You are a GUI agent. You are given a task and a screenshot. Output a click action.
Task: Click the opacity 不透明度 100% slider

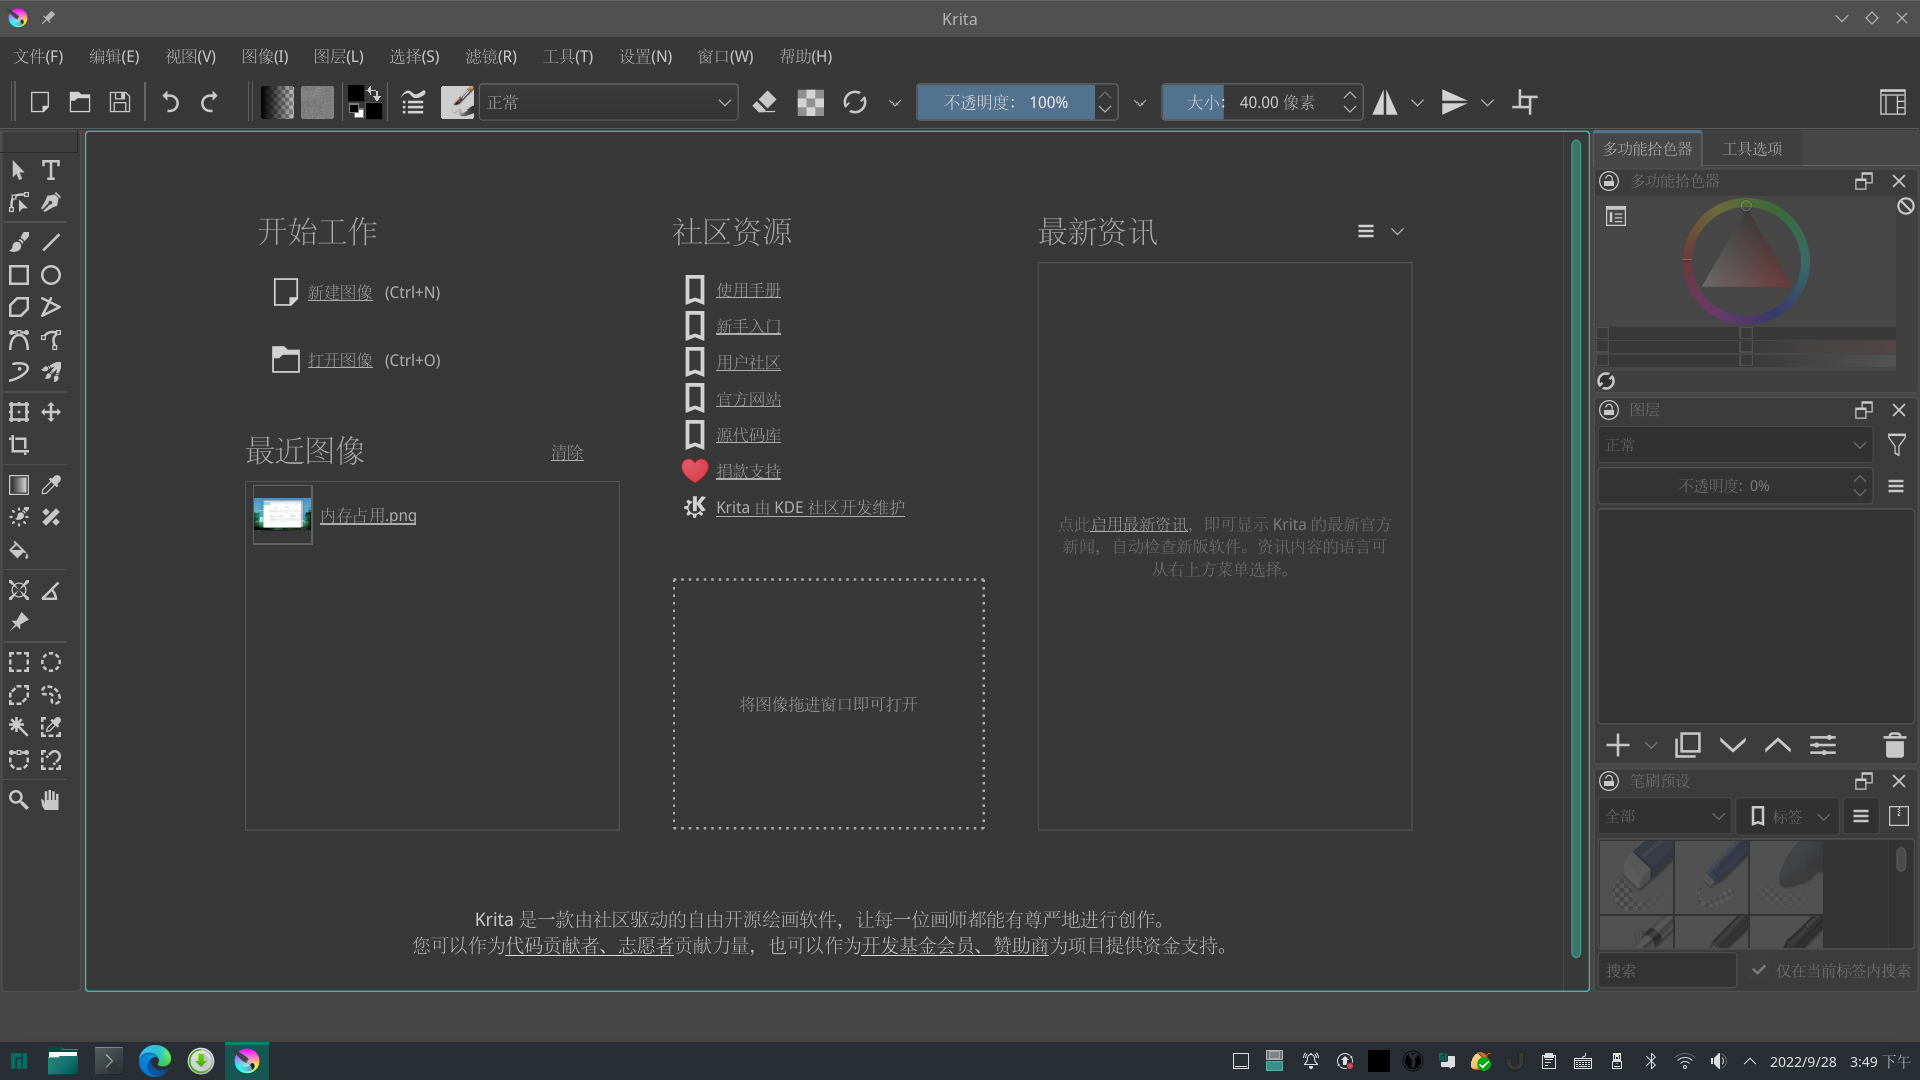coord(1005,102)
